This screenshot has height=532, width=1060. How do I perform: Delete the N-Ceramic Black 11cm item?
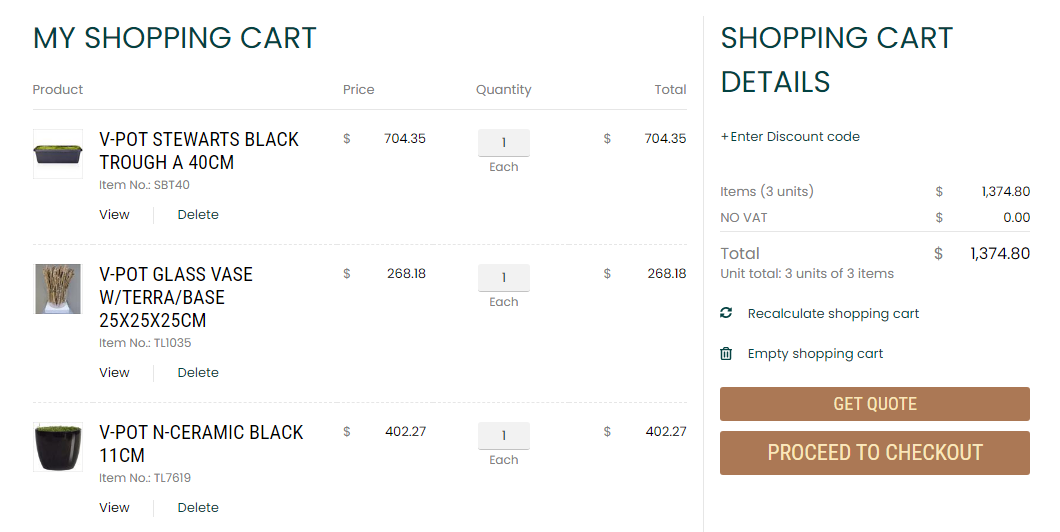(x=198, y=508)
